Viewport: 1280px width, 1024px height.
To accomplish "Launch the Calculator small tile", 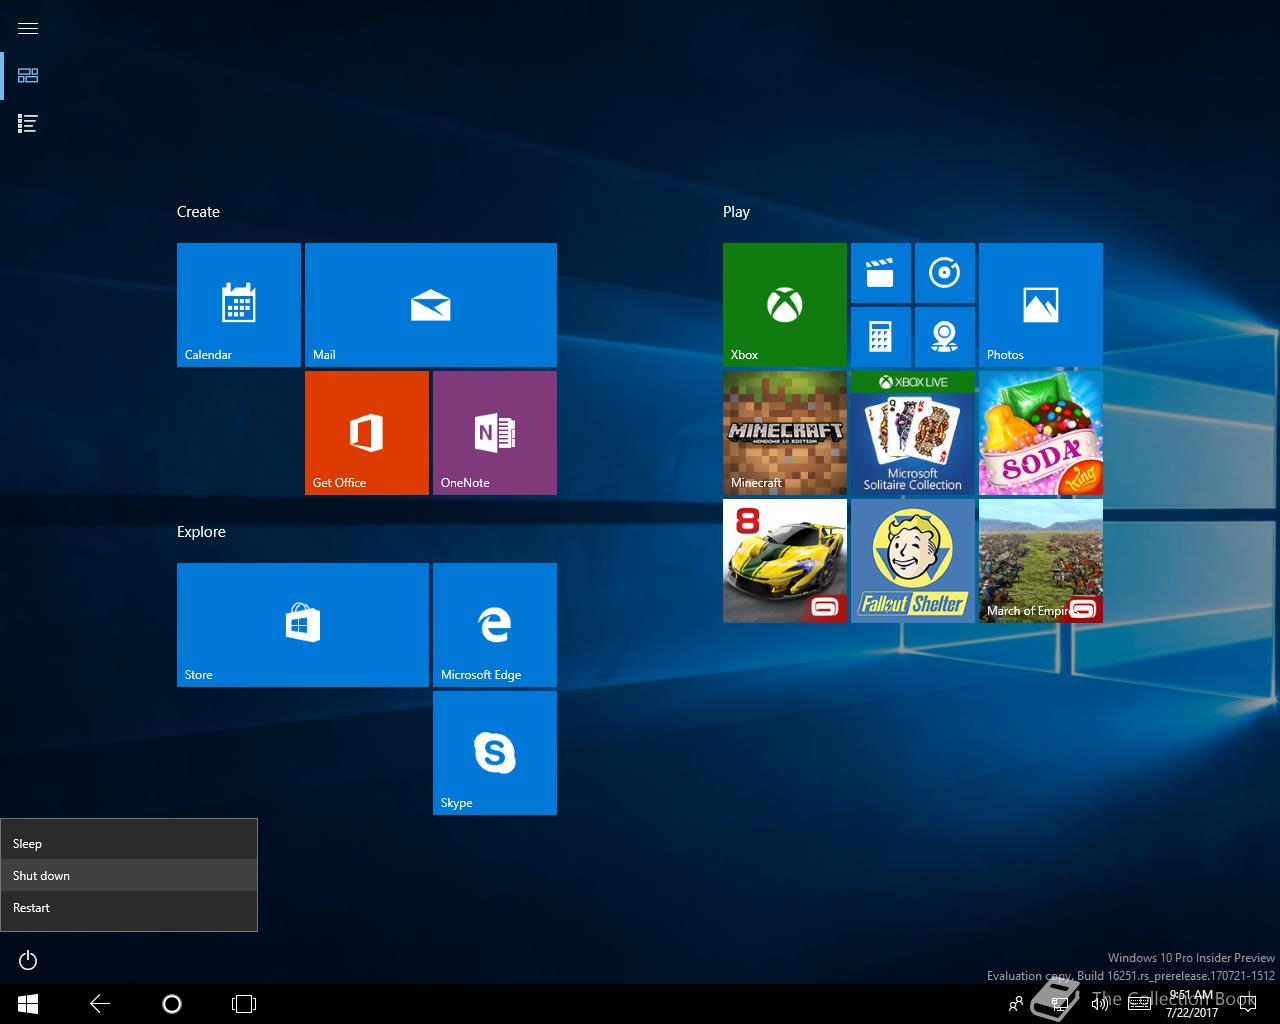I will 881,337.
